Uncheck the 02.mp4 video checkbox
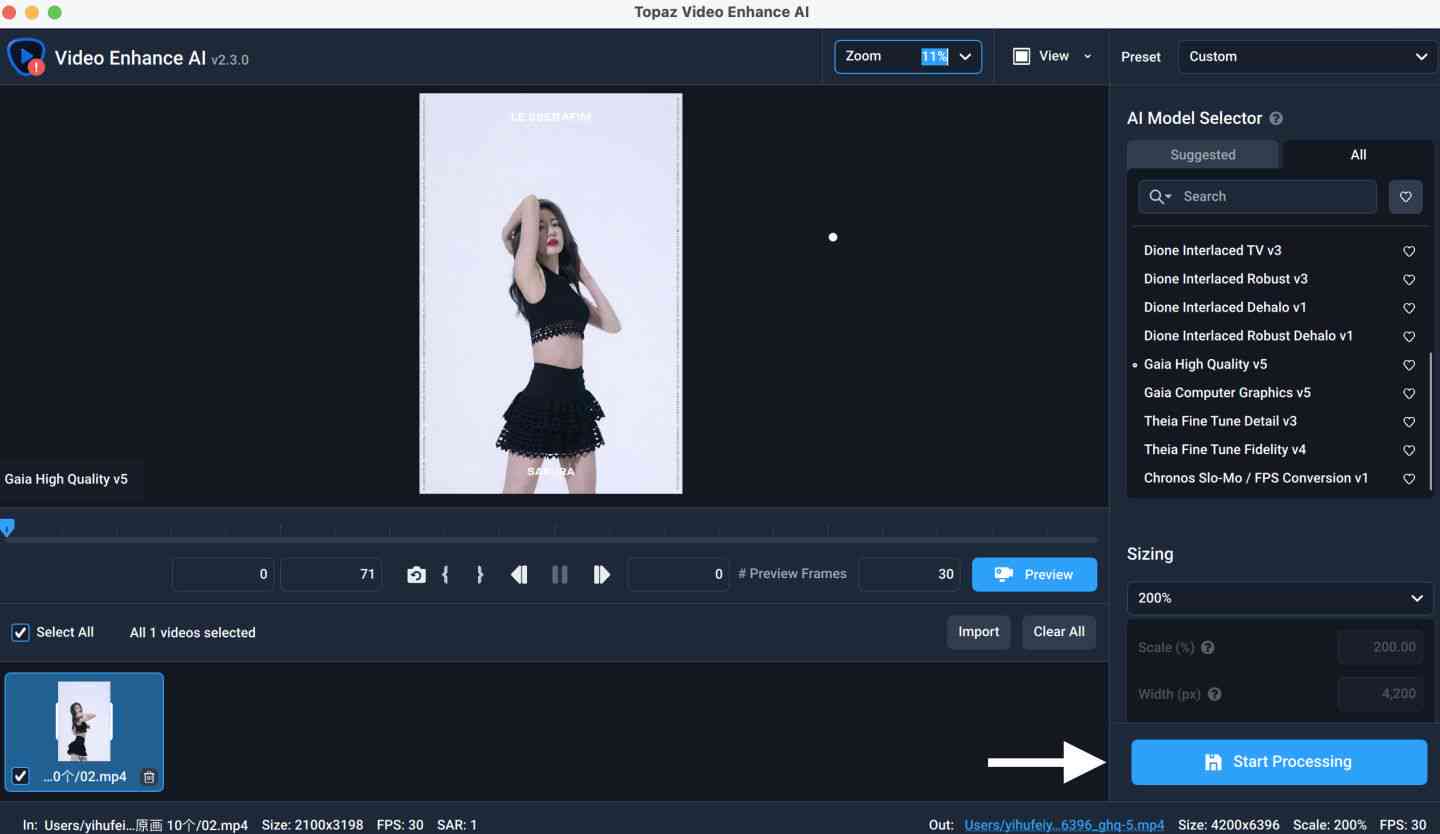The height and width of the screenshot is (834, 1440). (x=20, y=776)
